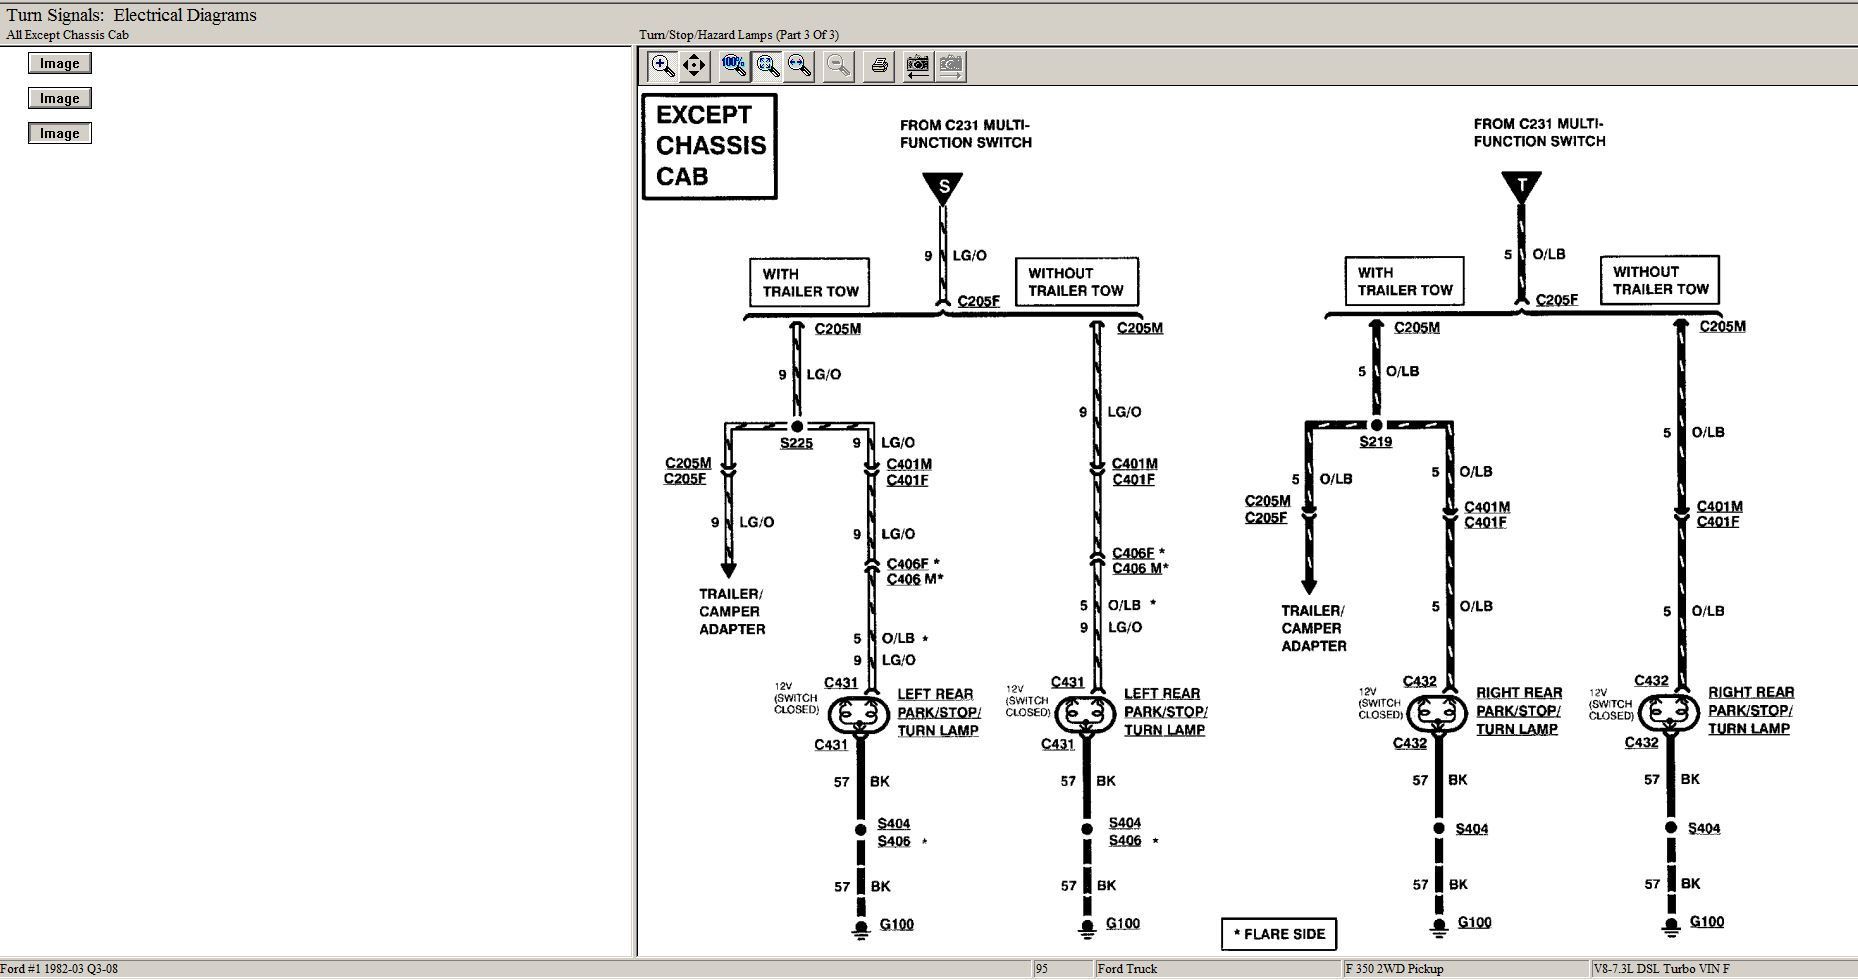Fit diagram to width using magnifier
This screenshot has width=1858, height=980.
(799, 66)
